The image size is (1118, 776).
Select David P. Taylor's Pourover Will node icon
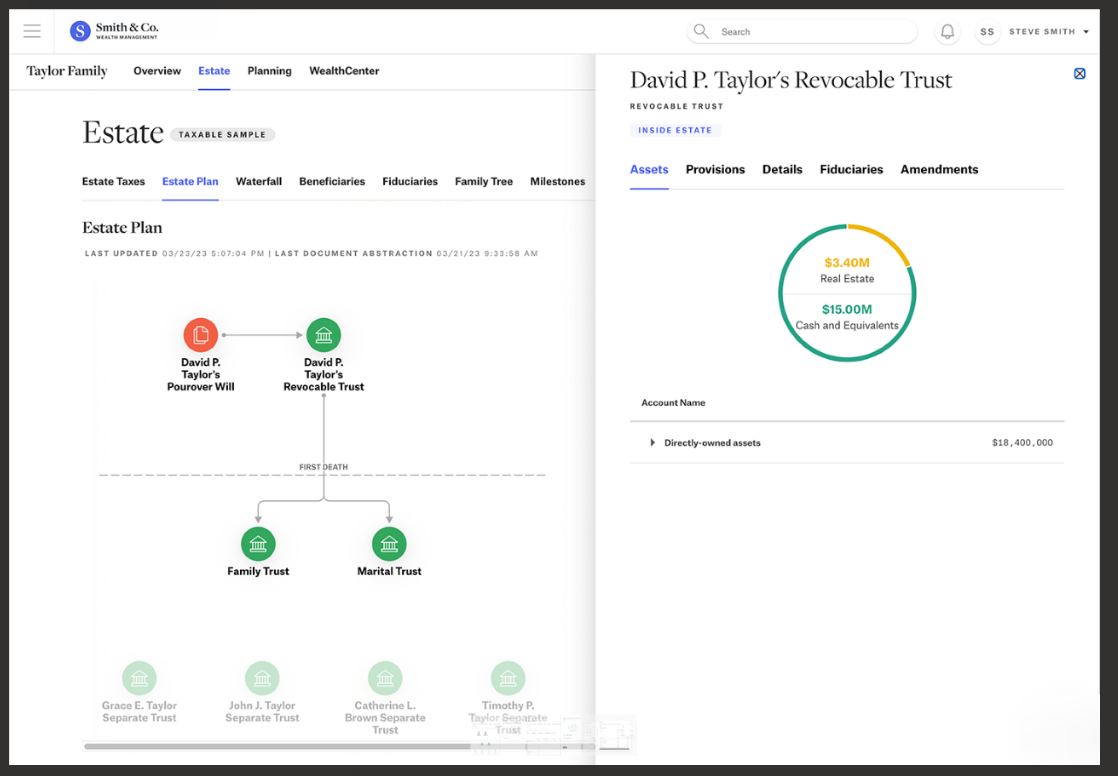pos(200,335)
